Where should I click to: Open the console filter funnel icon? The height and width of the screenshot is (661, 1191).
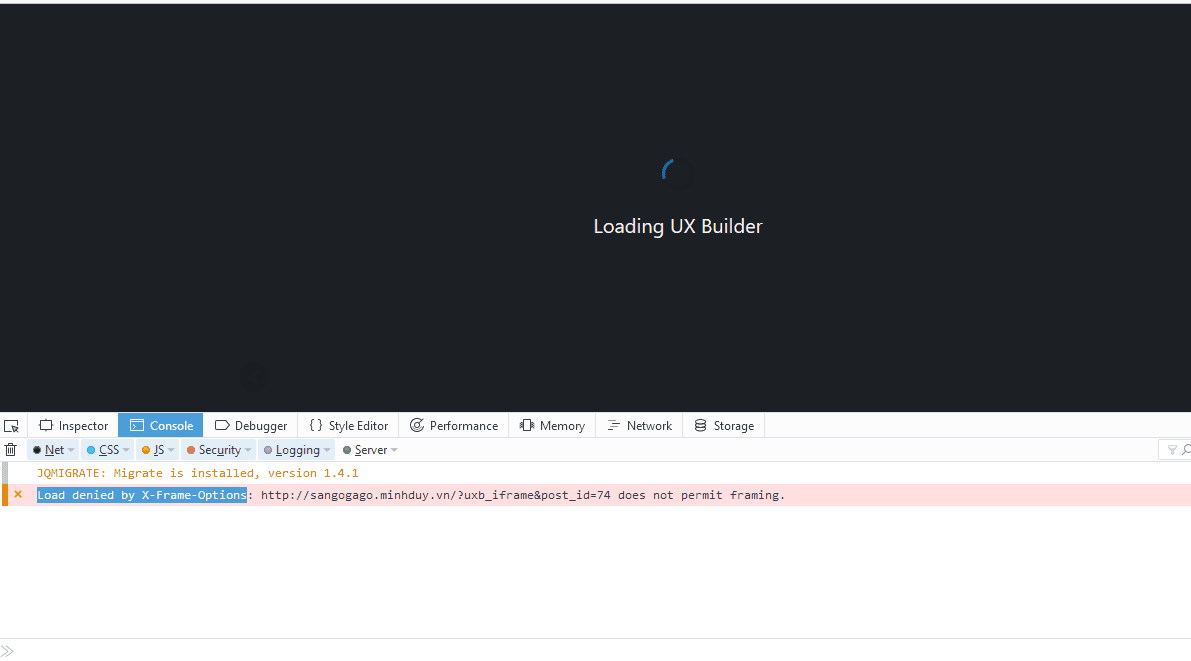(x=1173, y=449)
